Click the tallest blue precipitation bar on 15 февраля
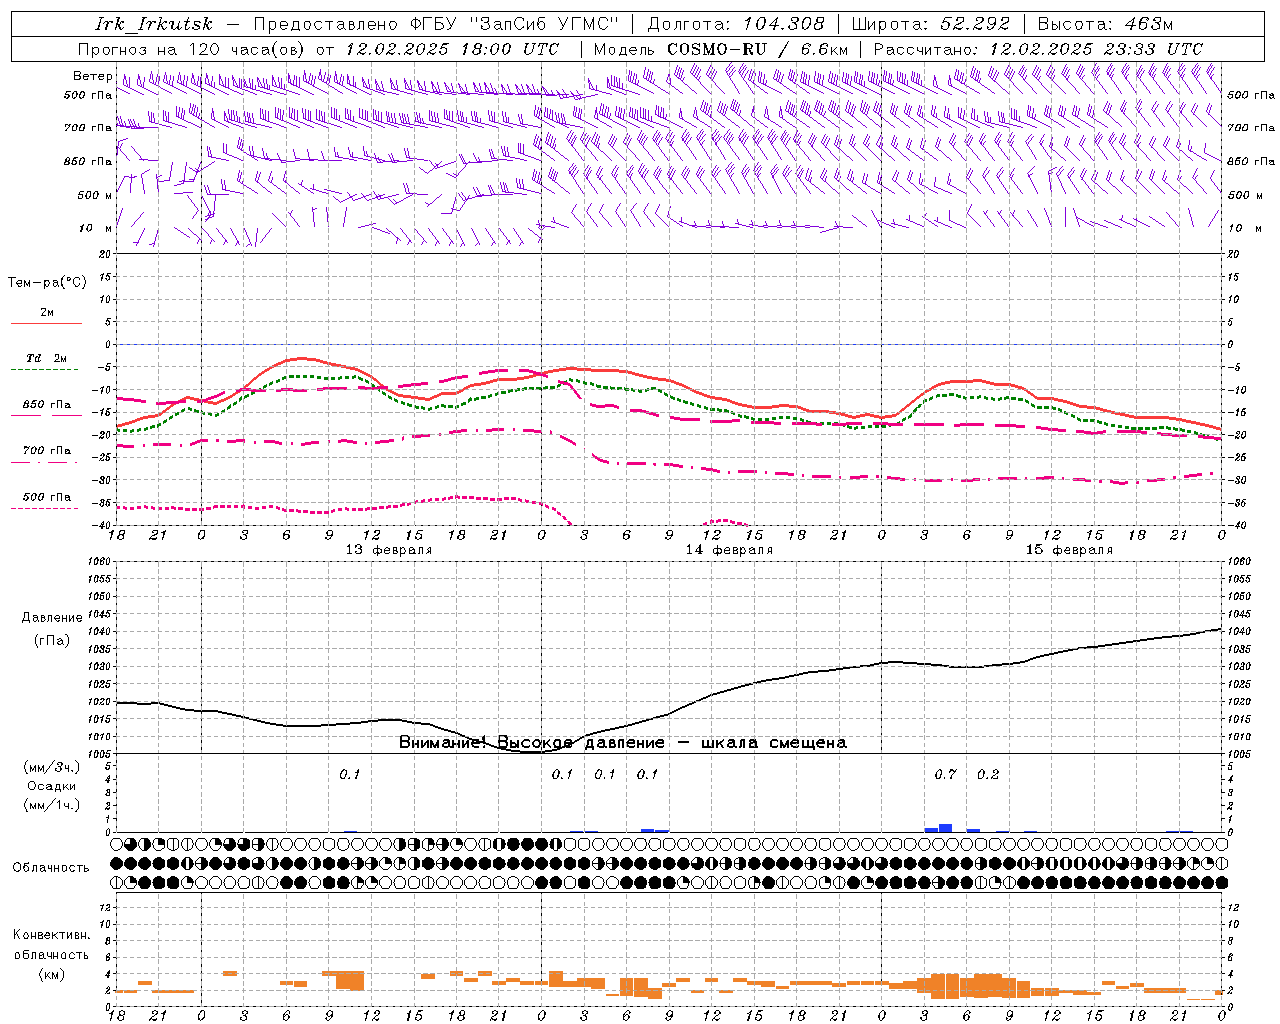This screenshot has height=1024, width=1280. [945, 828]
